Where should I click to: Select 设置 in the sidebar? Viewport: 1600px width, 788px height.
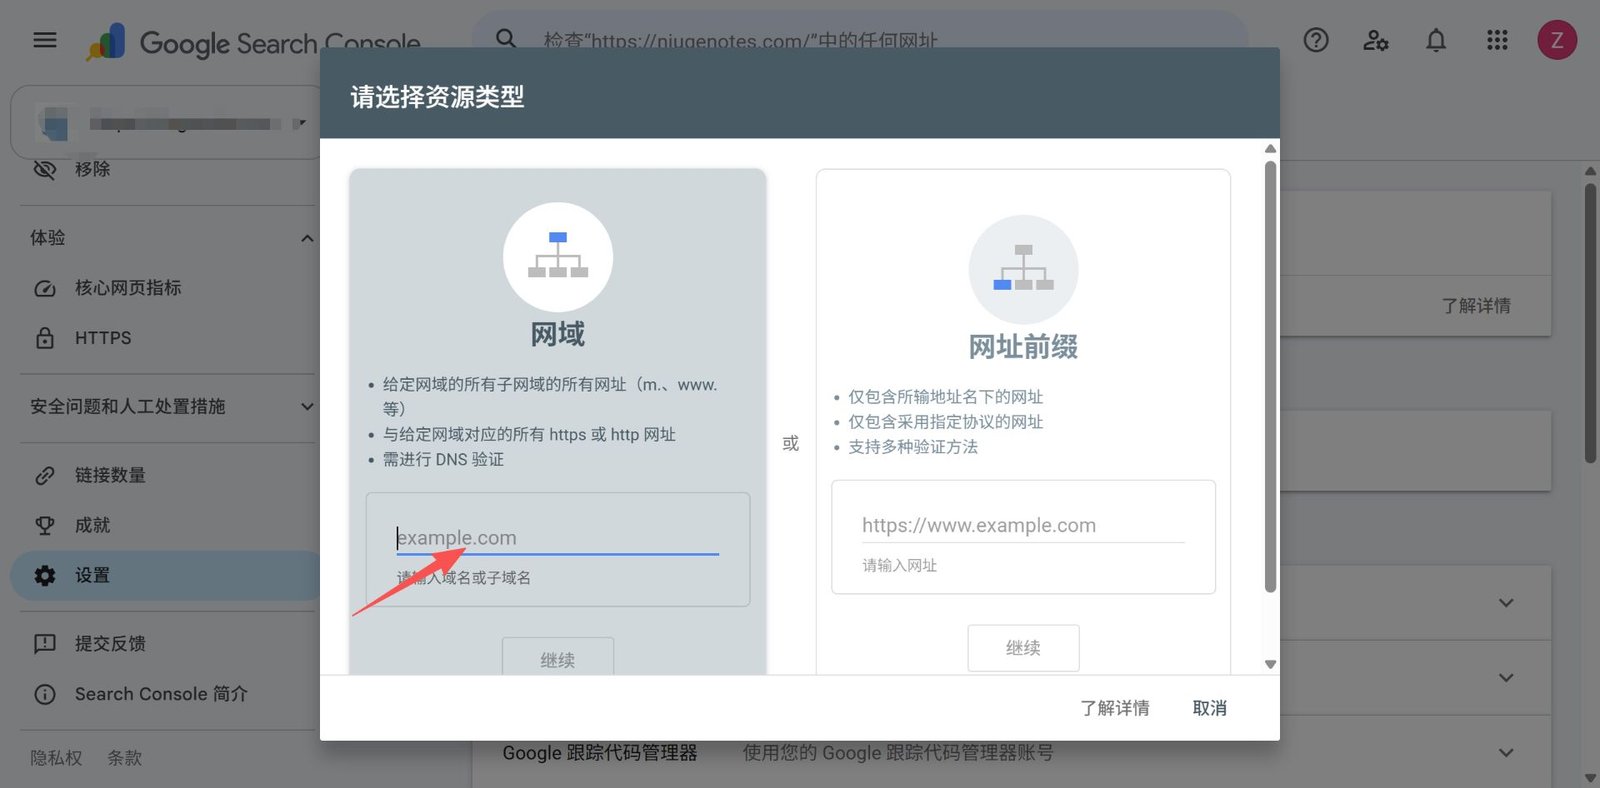(165, 575)
